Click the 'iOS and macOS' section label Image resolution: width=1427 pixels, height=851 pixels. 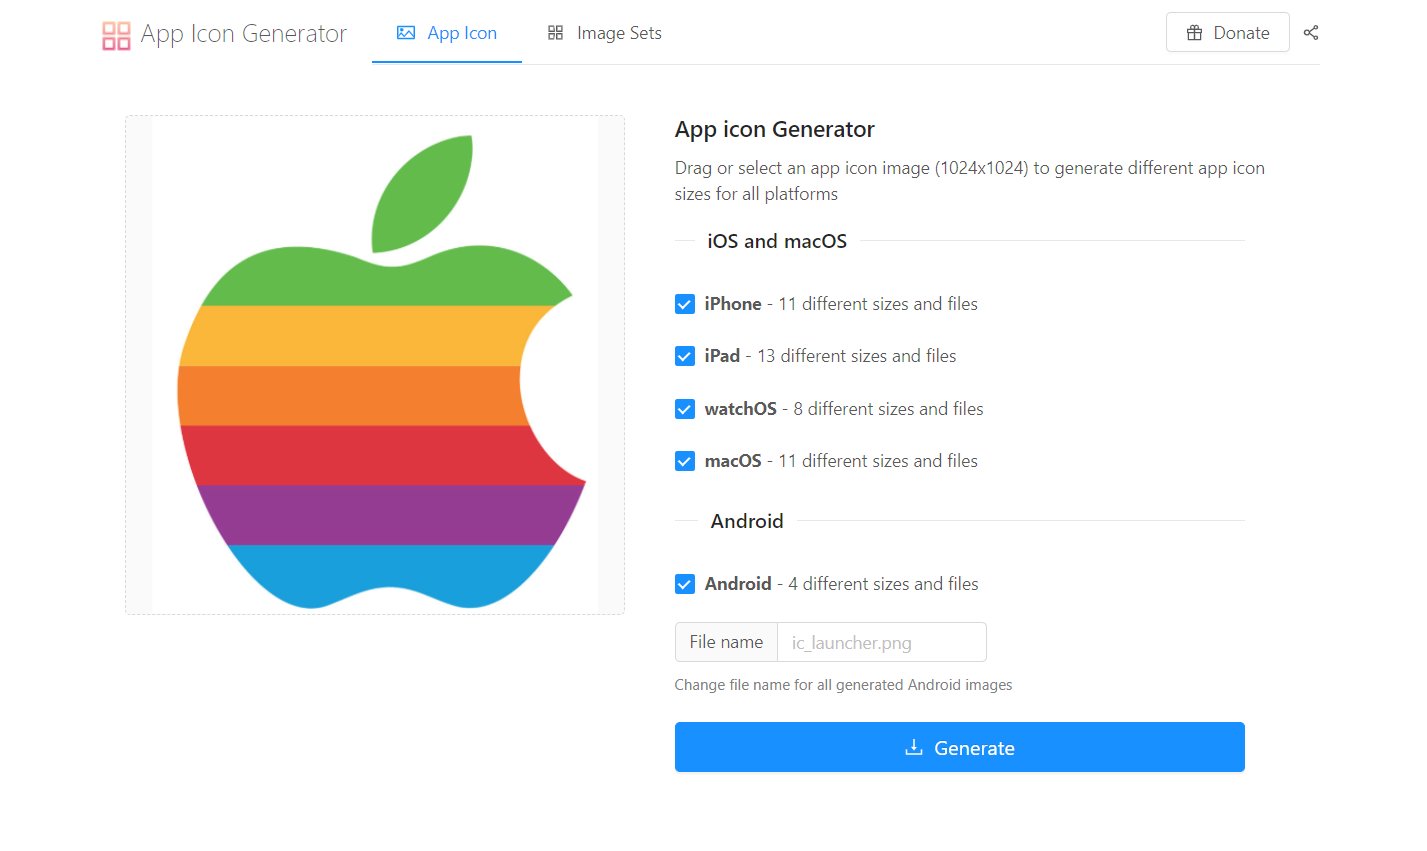point(777,241)
